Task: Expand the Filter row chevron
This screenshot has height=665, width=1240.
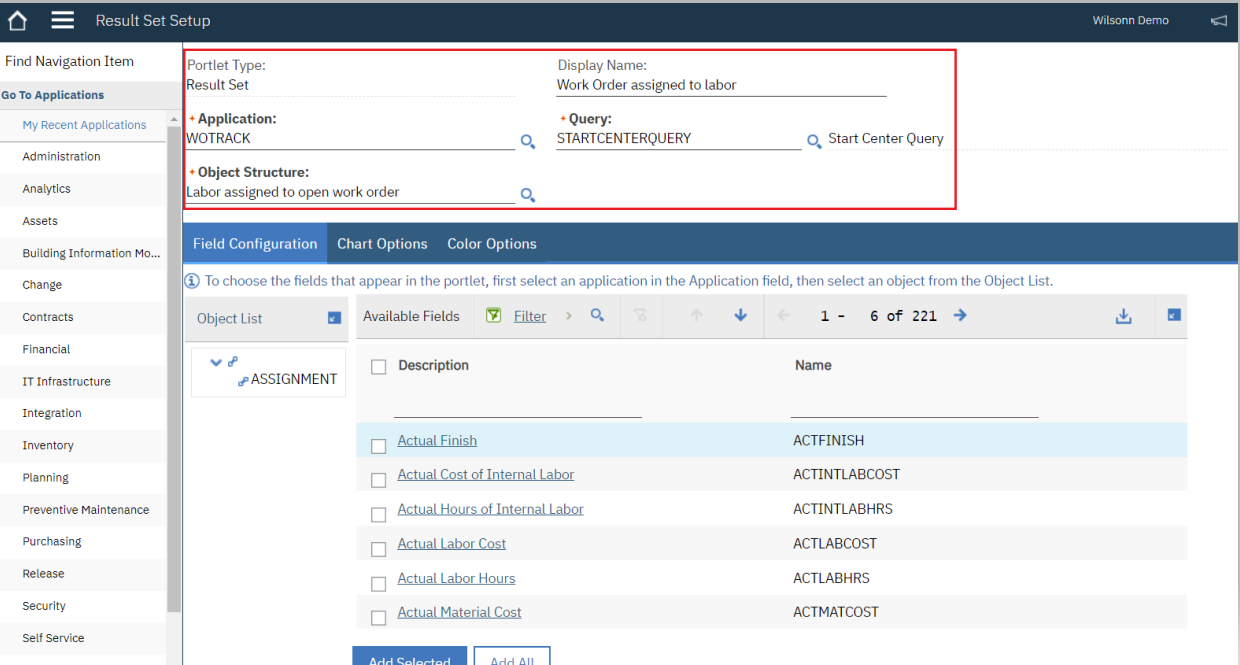Action: [x=566, y=315]
